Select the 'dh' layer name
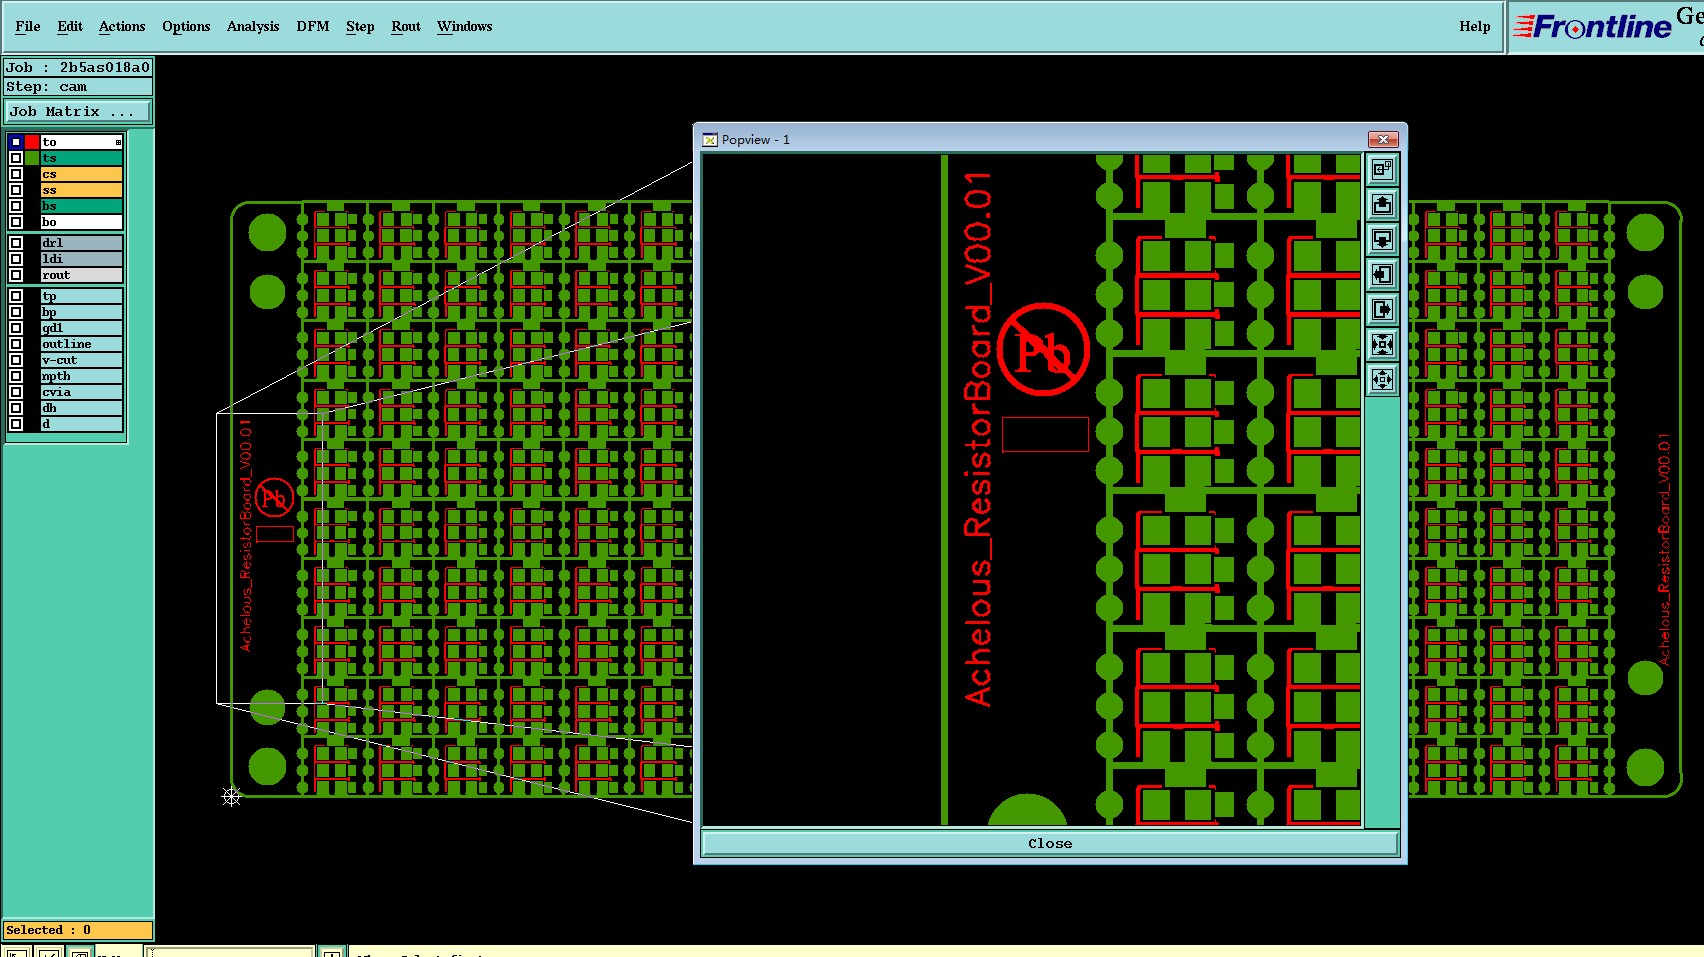 81,408
